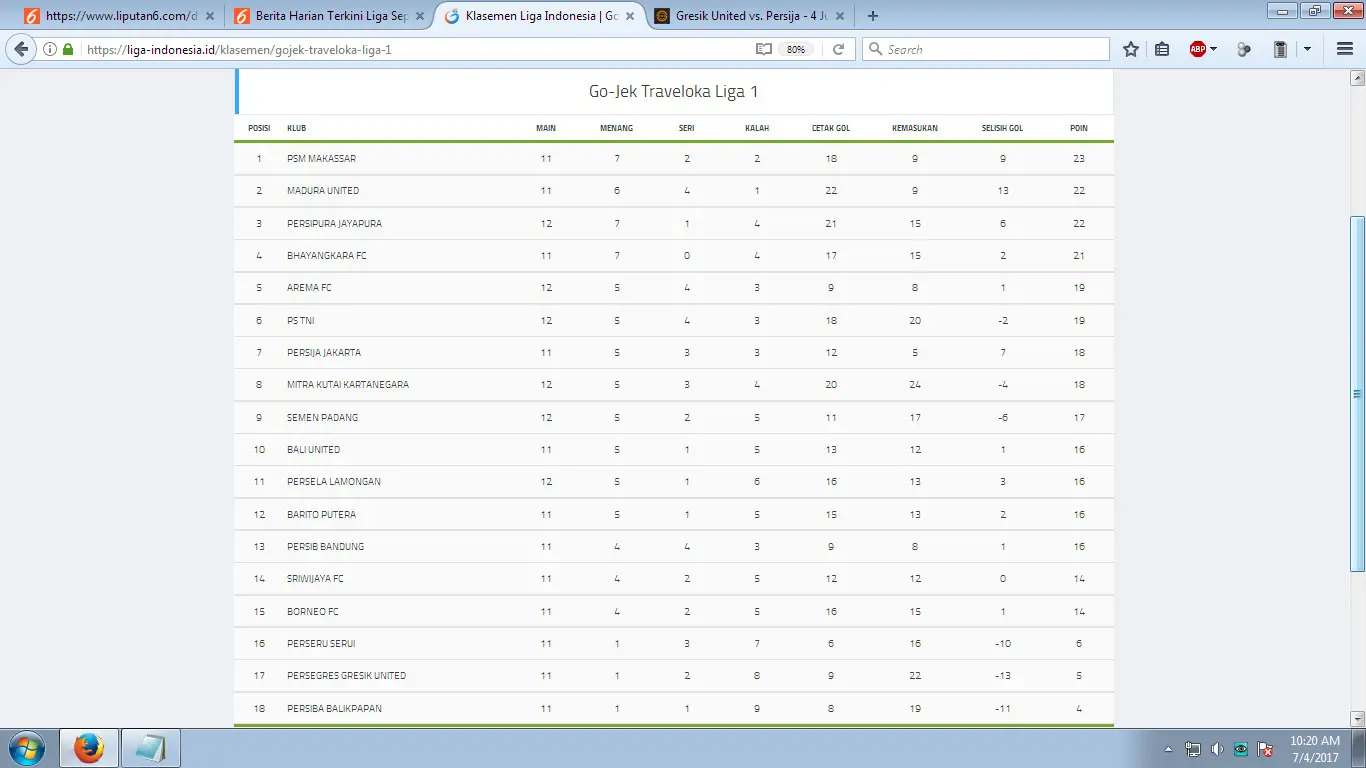The width and height of the screenshot is (1366, 768).
Task: Click the Firefox taskbar icon
Action: click(x=89, y=748)
